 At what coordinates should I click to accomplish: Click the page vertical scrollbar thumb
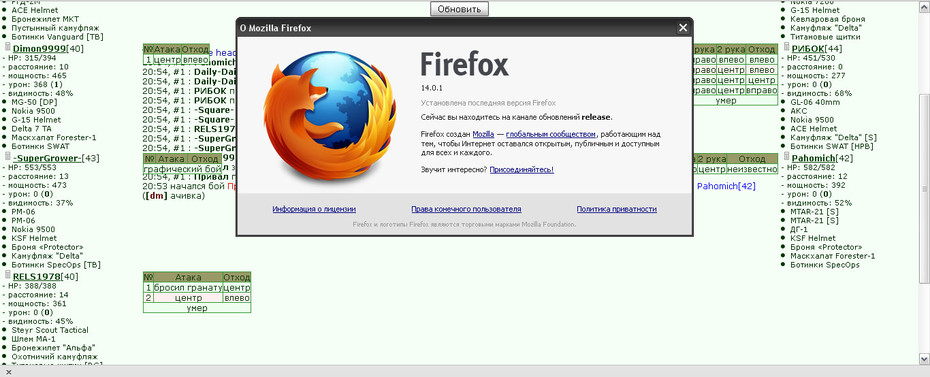tap(925, 188)
